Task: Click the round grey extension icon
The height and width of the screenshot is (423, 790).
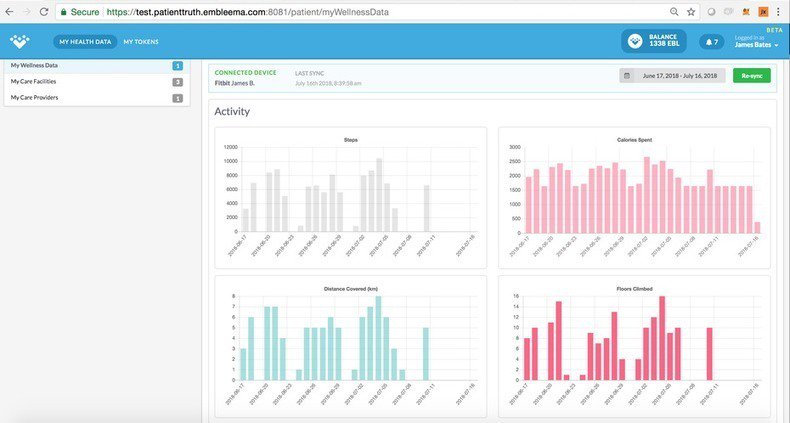Action: click(711, 12)
